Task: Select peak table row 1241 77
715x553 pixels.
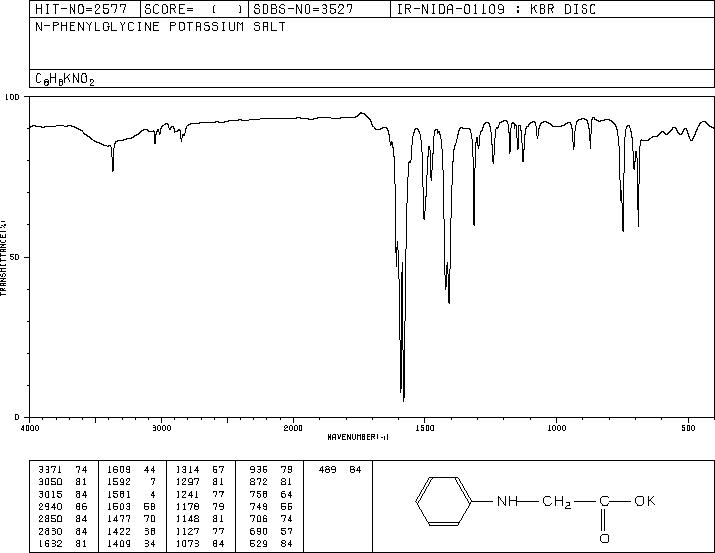Action: (x=200, y=494)
